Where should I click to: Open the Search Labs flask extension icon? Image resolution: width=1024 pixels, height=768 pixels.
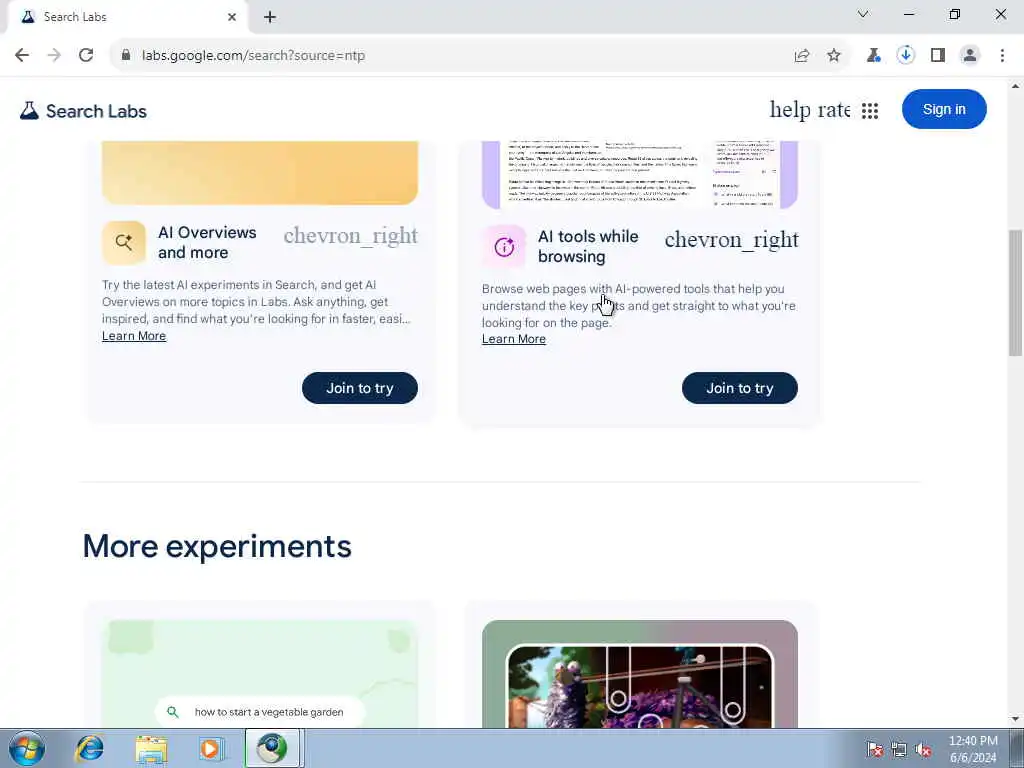pyautogui.click(x=873, y=56)
